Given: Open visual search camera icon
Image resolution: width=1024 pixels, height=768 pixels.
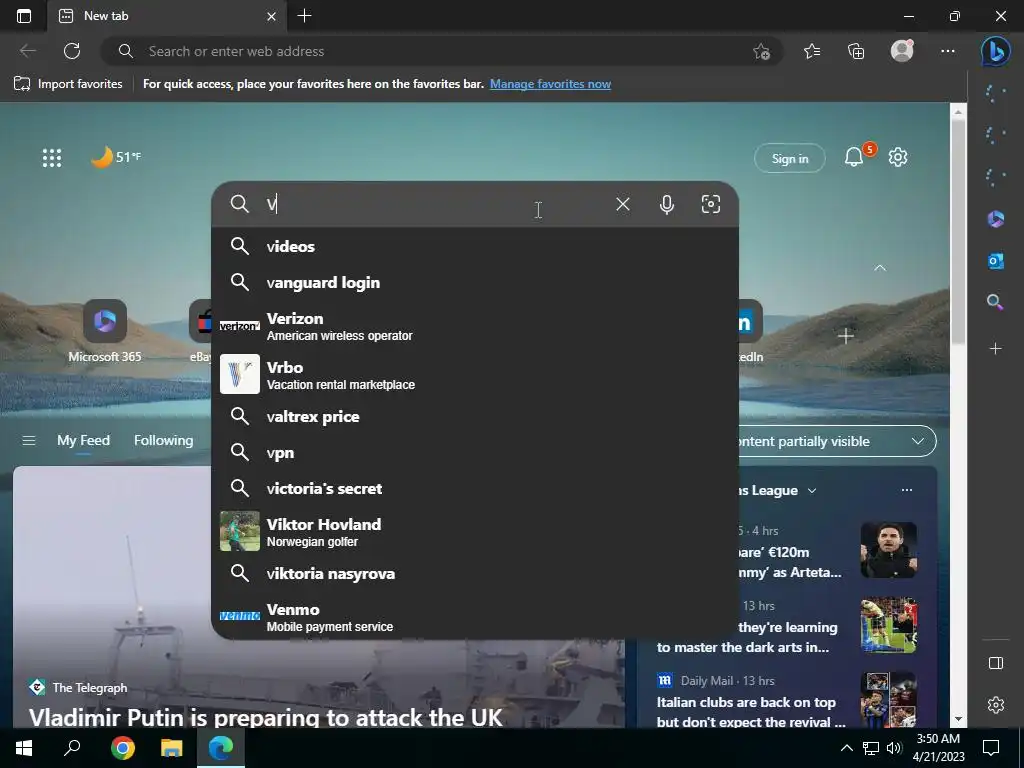Looking at the screenshot, I should [711, 204].
